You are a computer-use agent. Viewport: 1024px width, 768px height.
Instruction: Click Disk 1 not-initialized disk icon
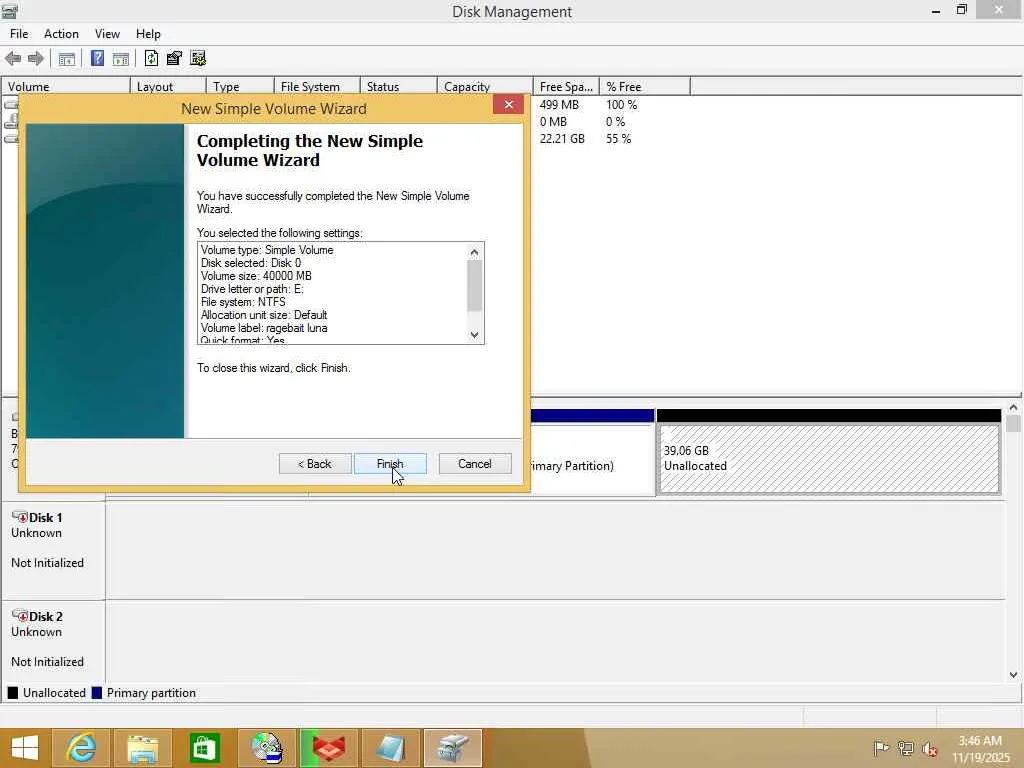click(20, 517)
